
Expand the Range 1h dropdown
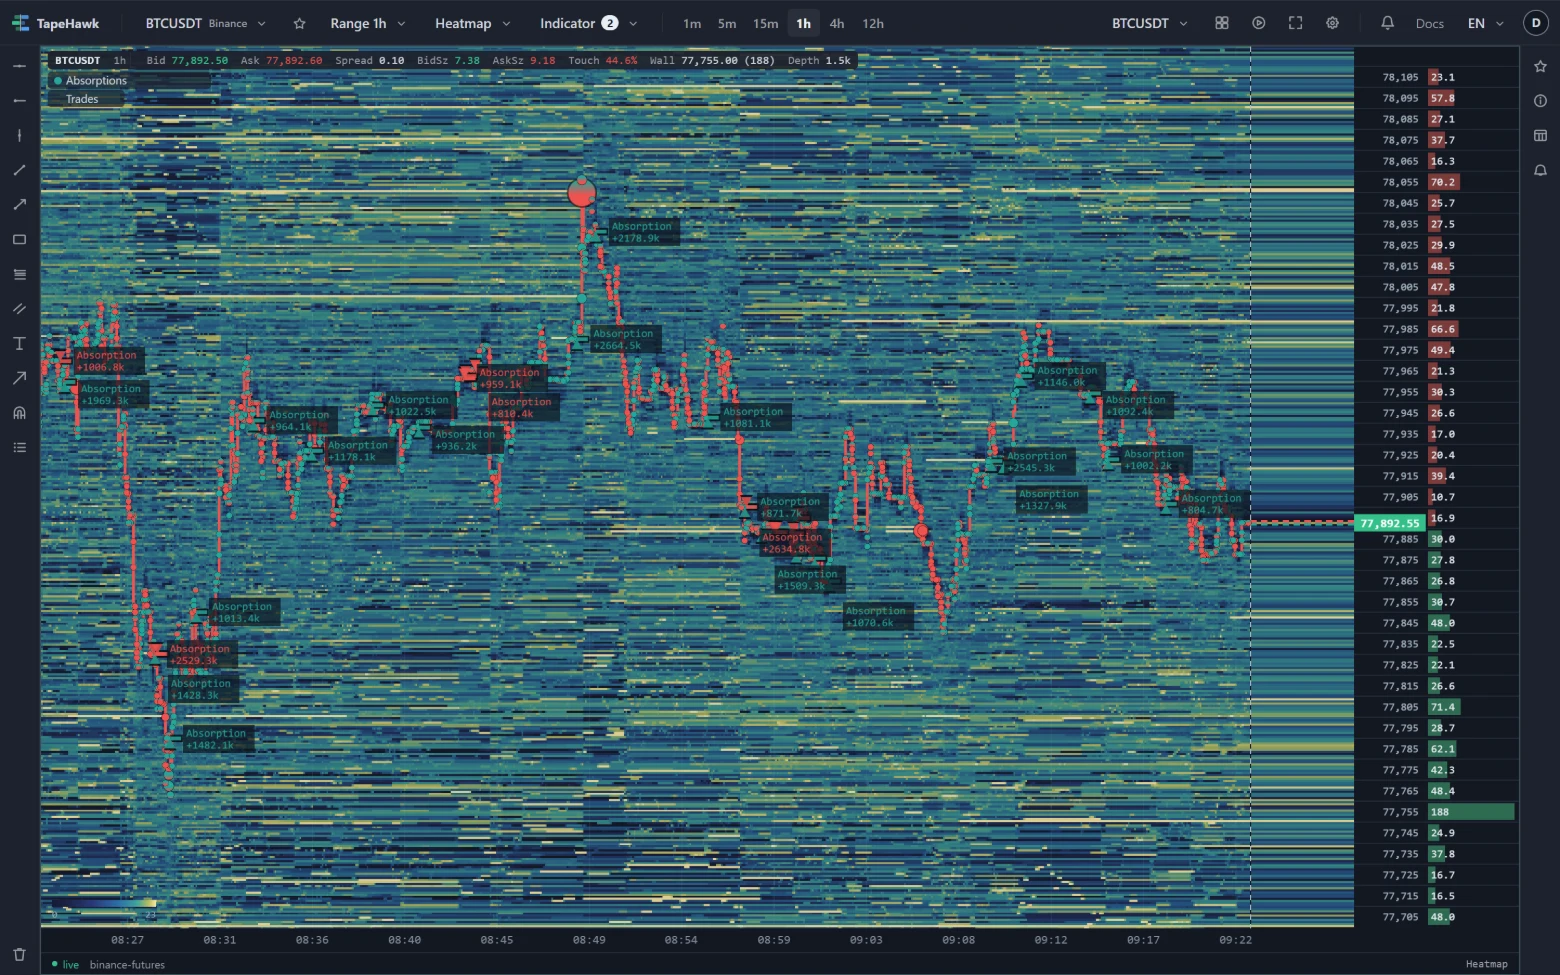click(368, 23)
